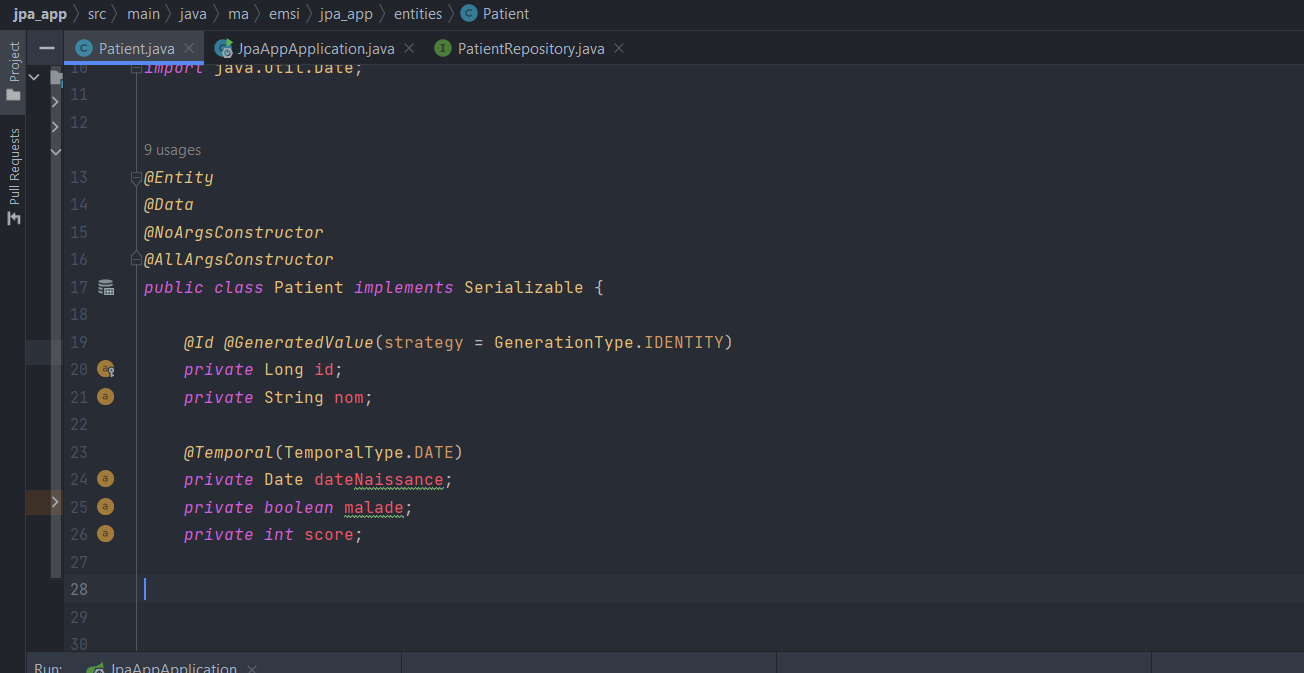Open the entities package via the breadcrumb

point(417,13)
